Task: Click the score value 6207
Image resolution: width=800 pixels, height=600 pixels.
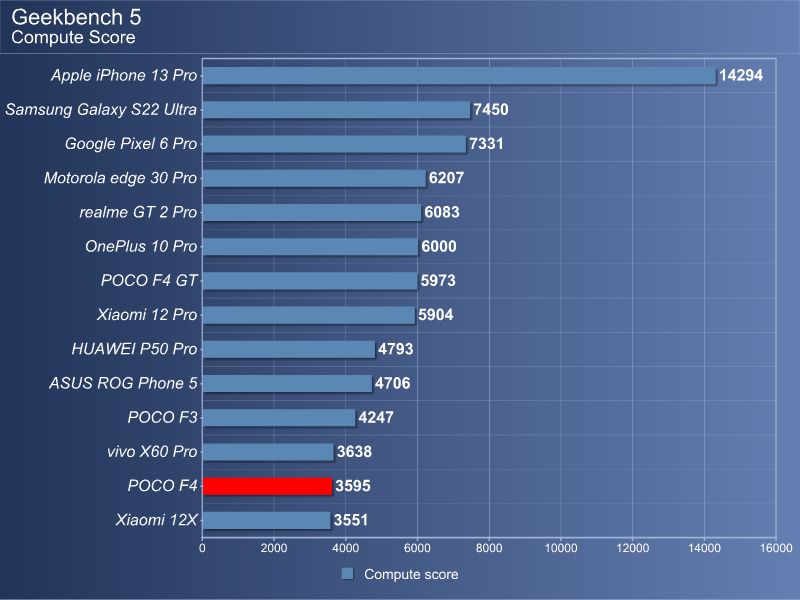Action: 446,178
